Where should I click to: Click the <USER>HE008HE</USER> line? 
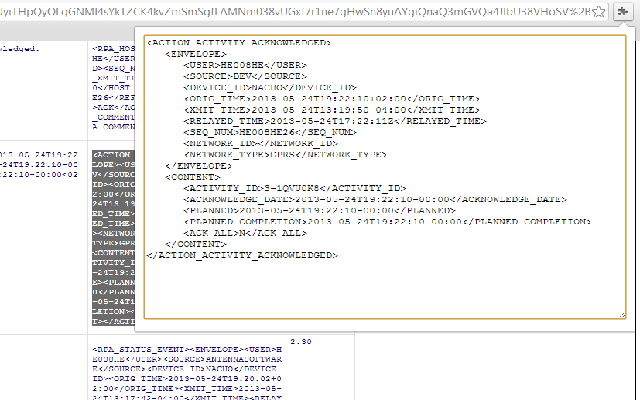tap(245, 65)
